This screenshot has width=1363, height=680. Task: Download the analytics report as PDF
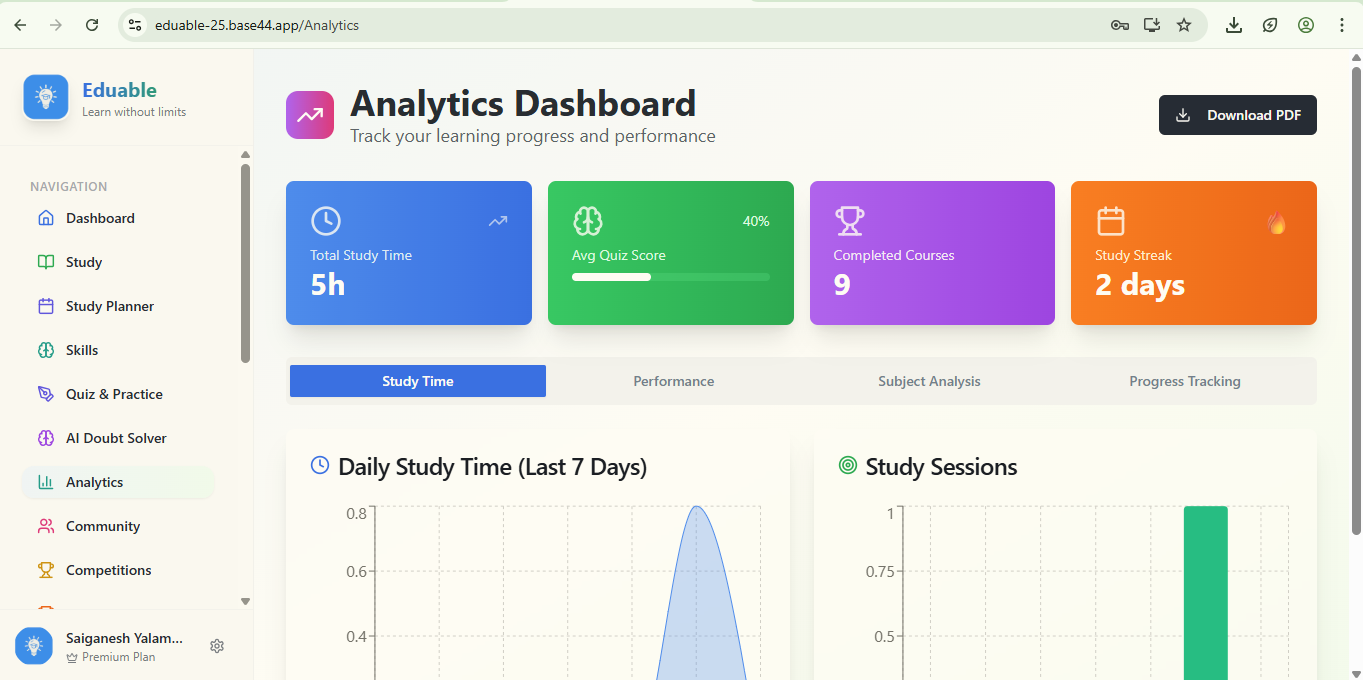coord(1237,115)
